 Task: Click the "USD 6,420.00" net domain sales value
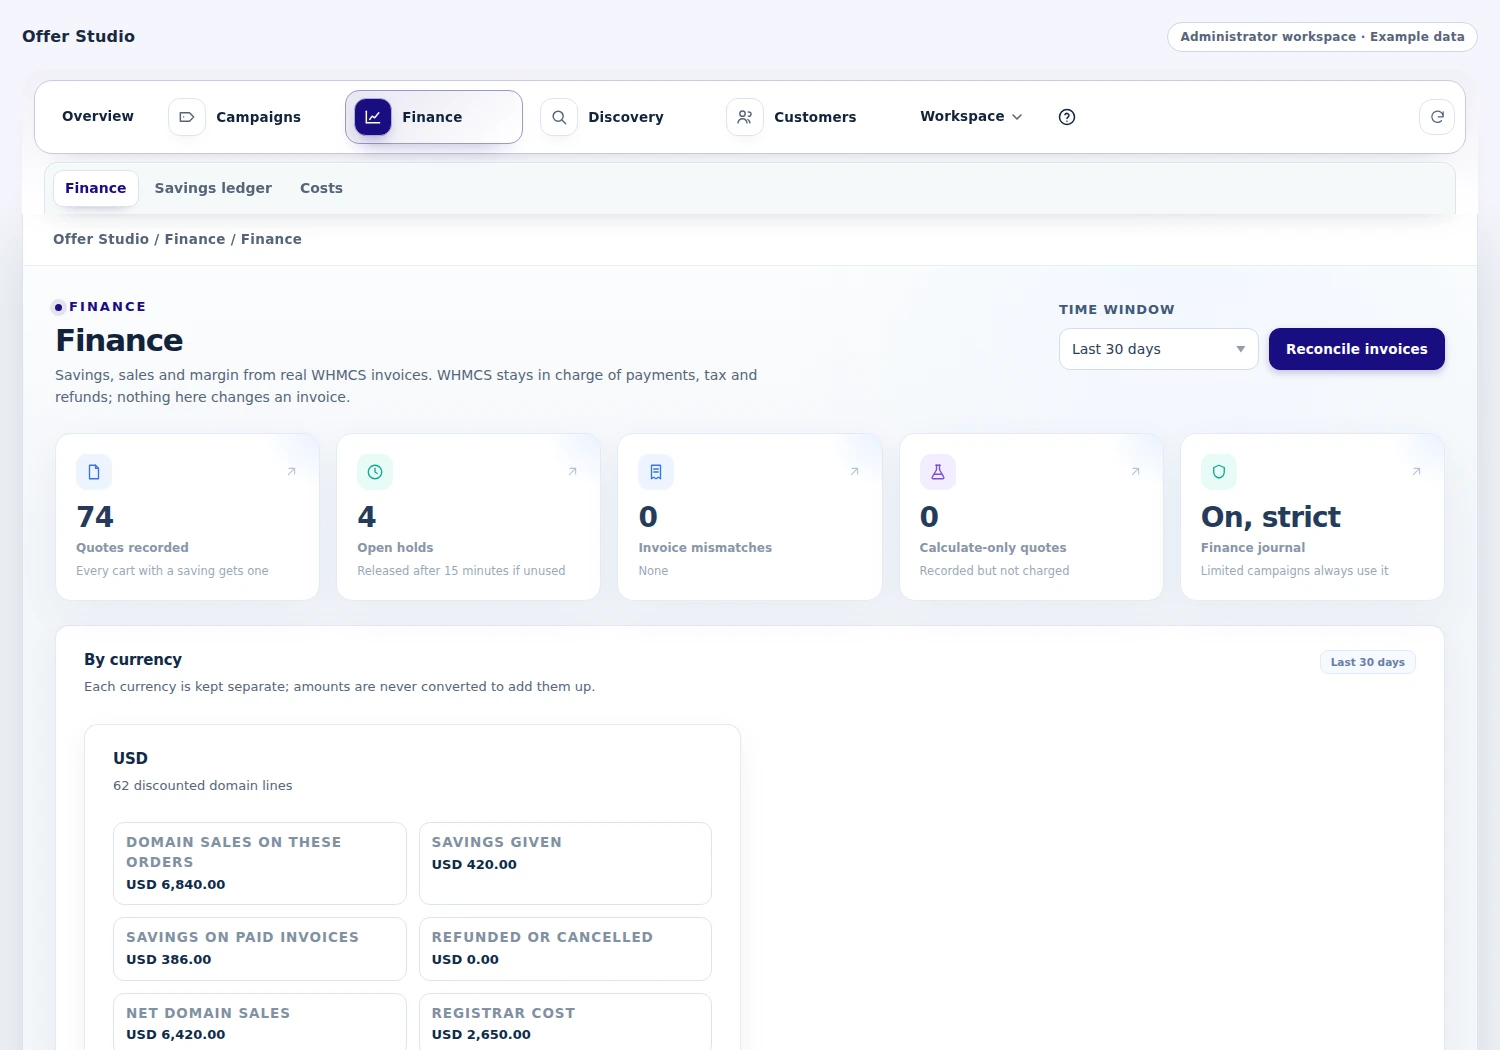pos(176,1035)
